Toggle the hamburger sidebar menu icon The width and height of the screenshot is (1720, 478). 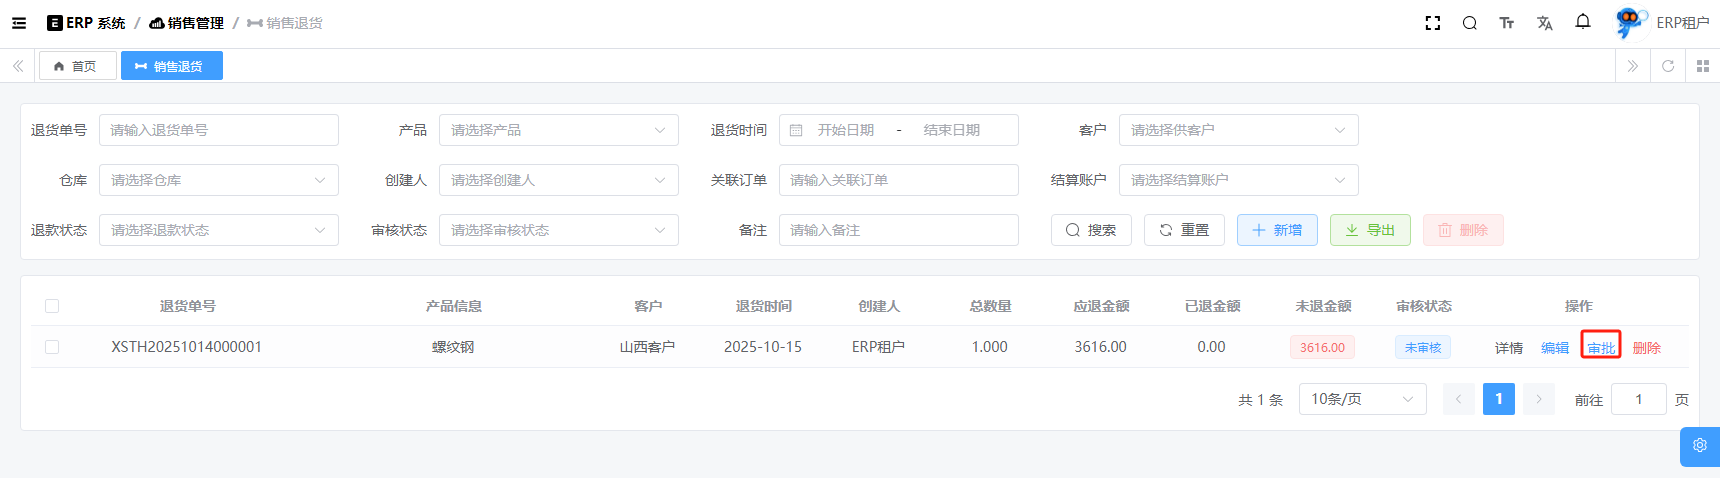[19, 23]
